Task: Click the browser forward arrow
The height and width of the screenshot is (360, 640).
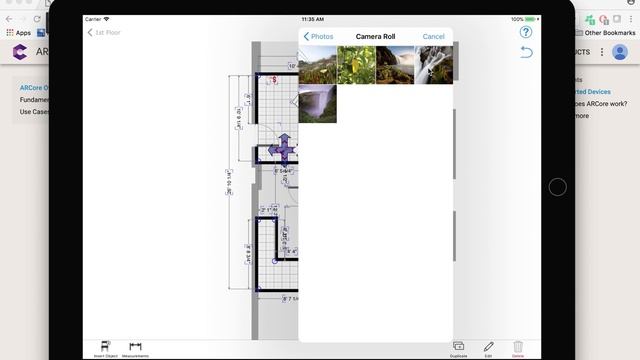Action: 22,19
